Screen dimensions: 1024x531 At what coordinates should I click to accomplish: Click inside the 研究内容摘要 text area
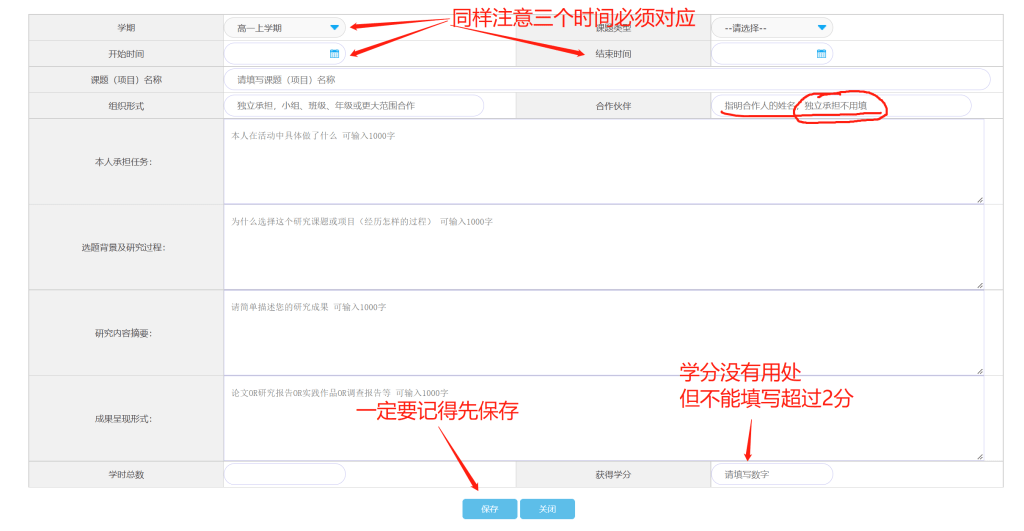pos(602,333)
